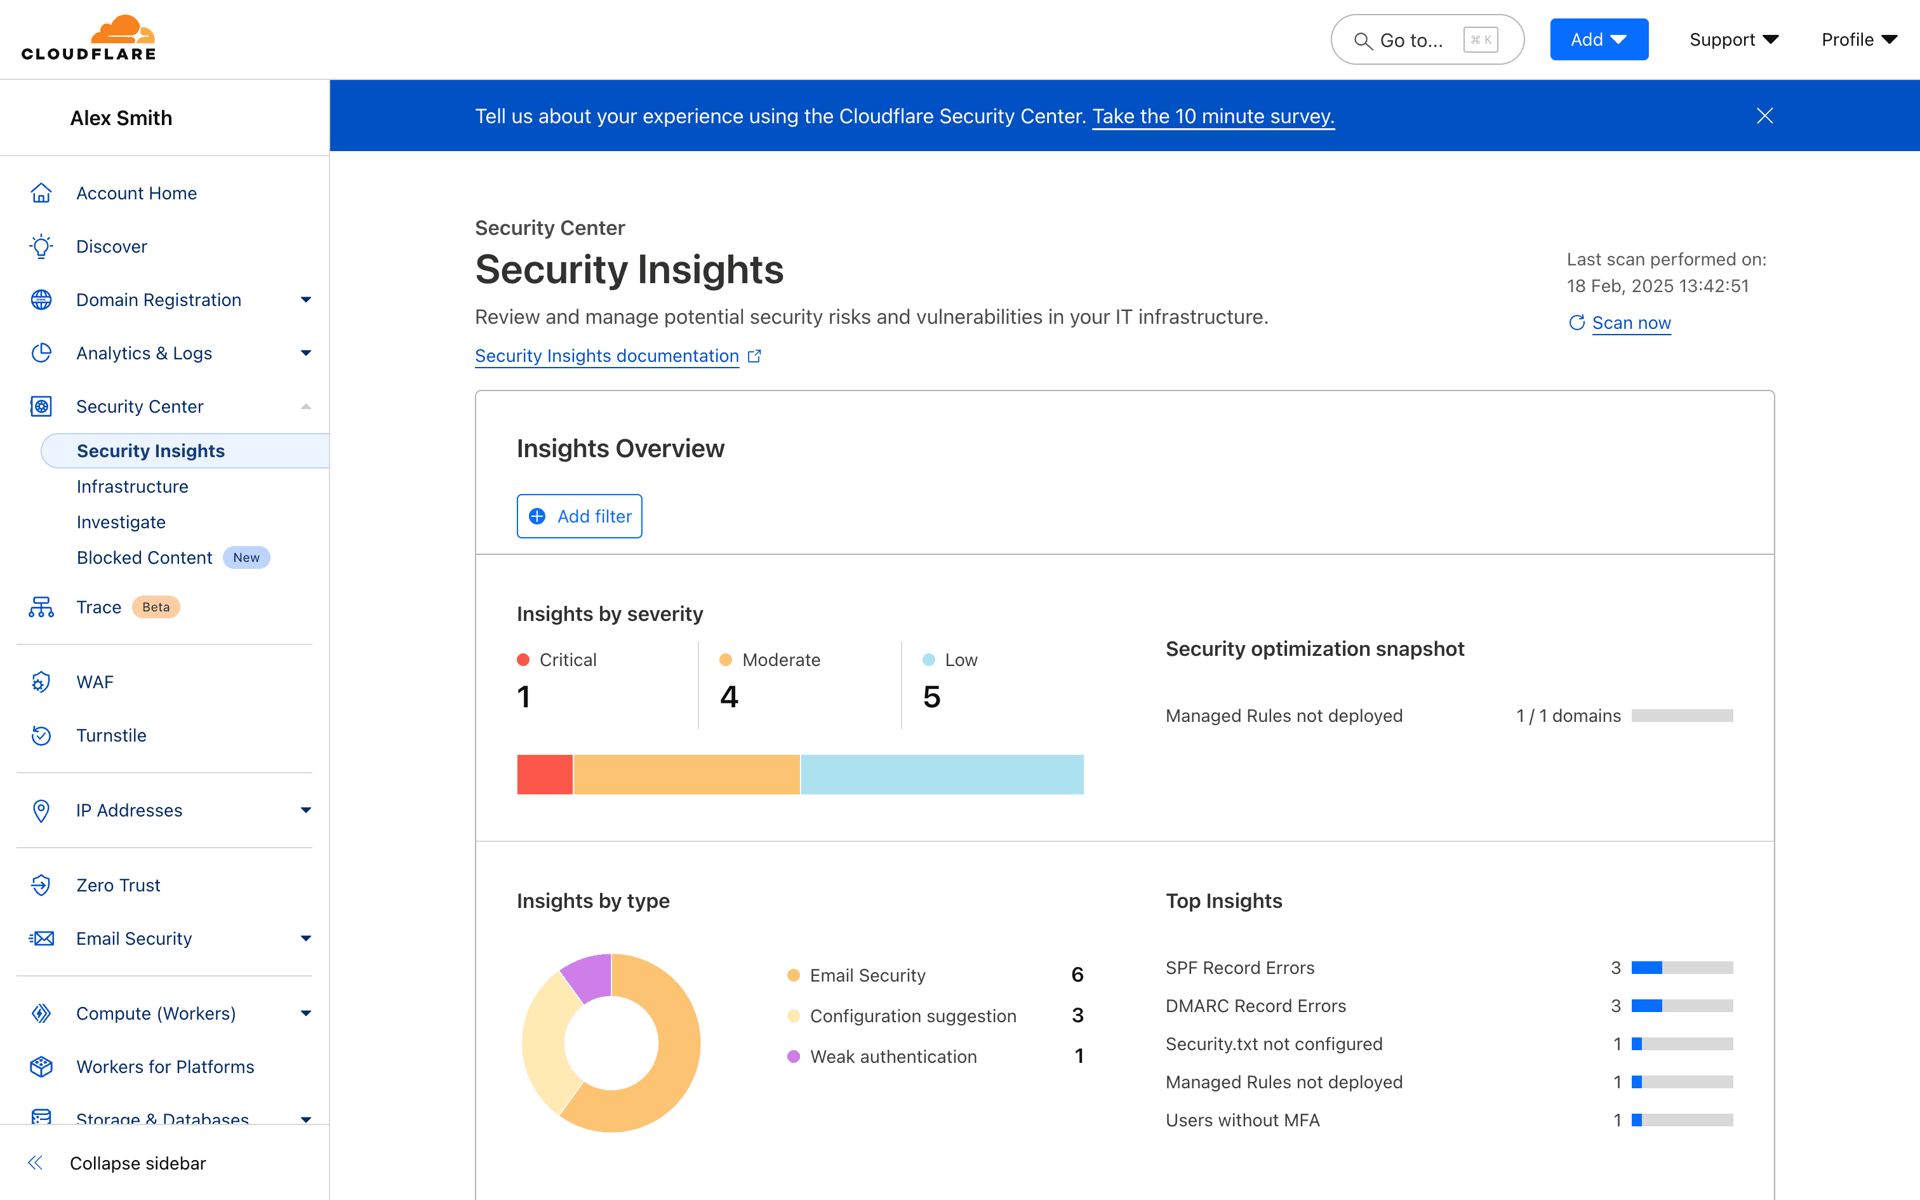Click the Email Security envelope icon

pyautogui.click(x=41, y=938)
